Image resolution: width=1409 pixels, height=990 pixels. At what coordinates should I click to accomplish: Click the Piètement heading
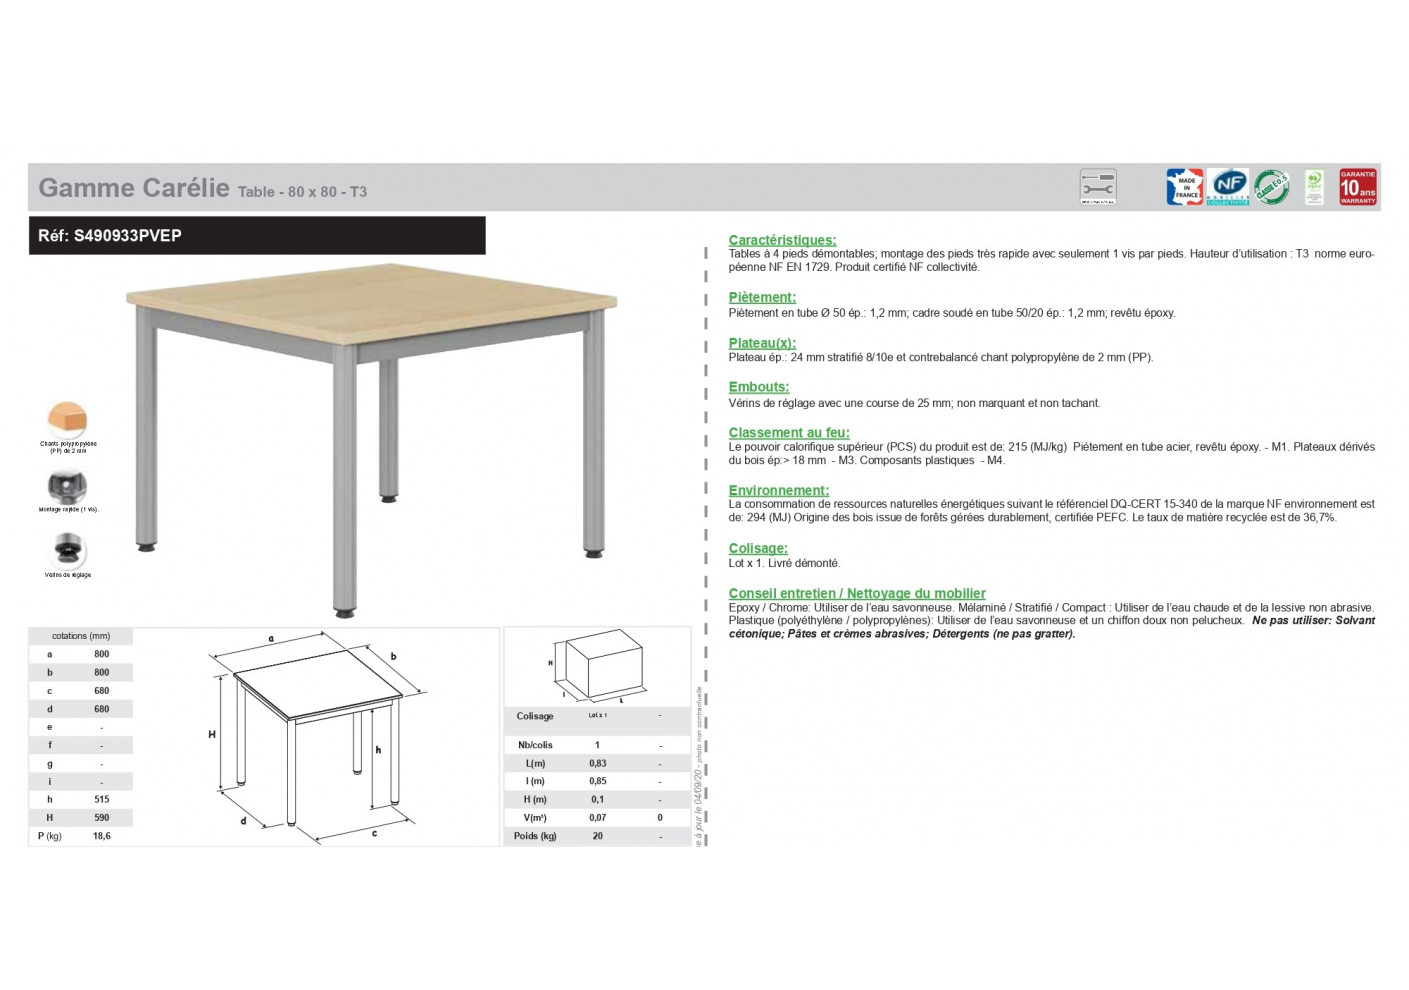click(762, 297)
